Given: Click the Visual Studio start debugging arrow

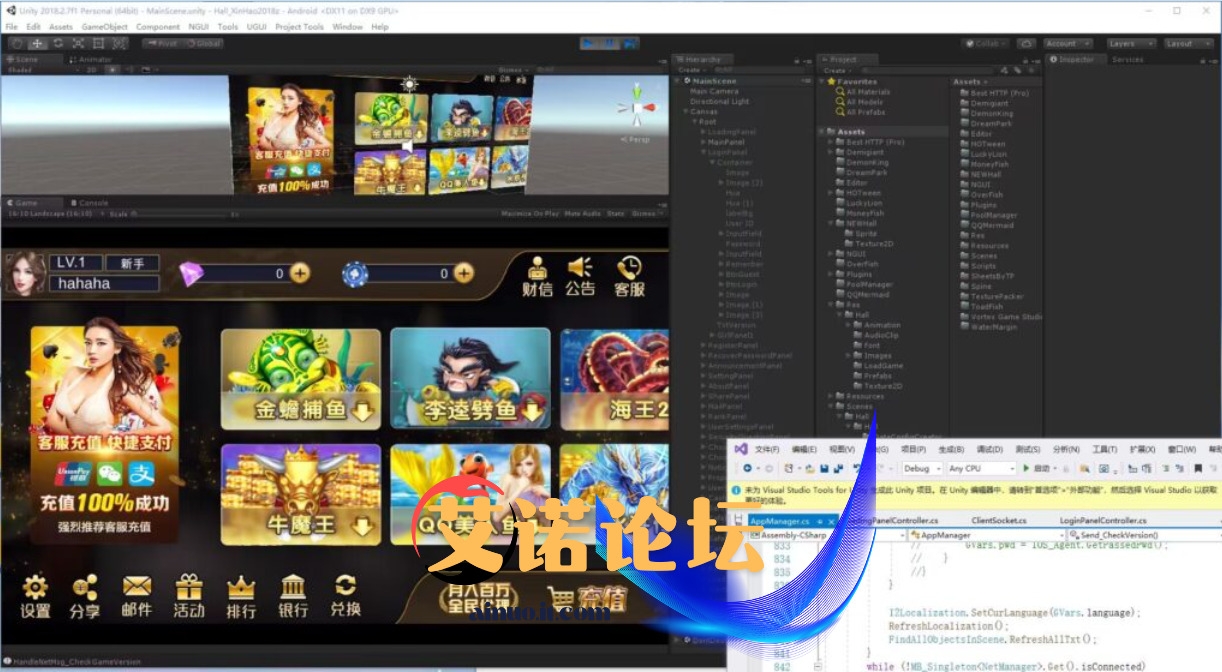Looking at the screenshot, I should (x=1027, y=468).
